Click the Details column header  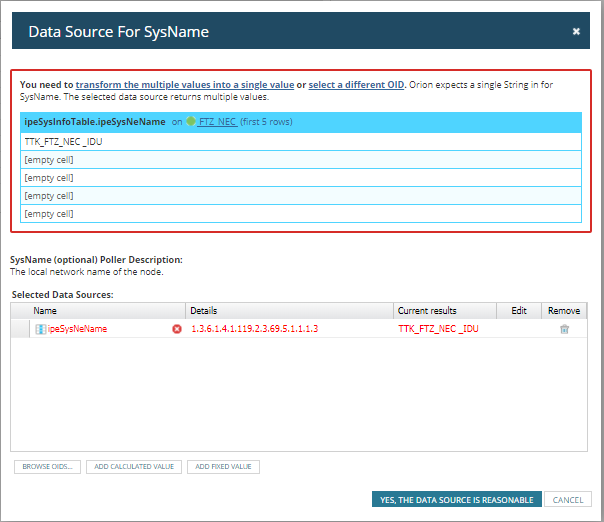pyautogui.click(x=289, y=311)
